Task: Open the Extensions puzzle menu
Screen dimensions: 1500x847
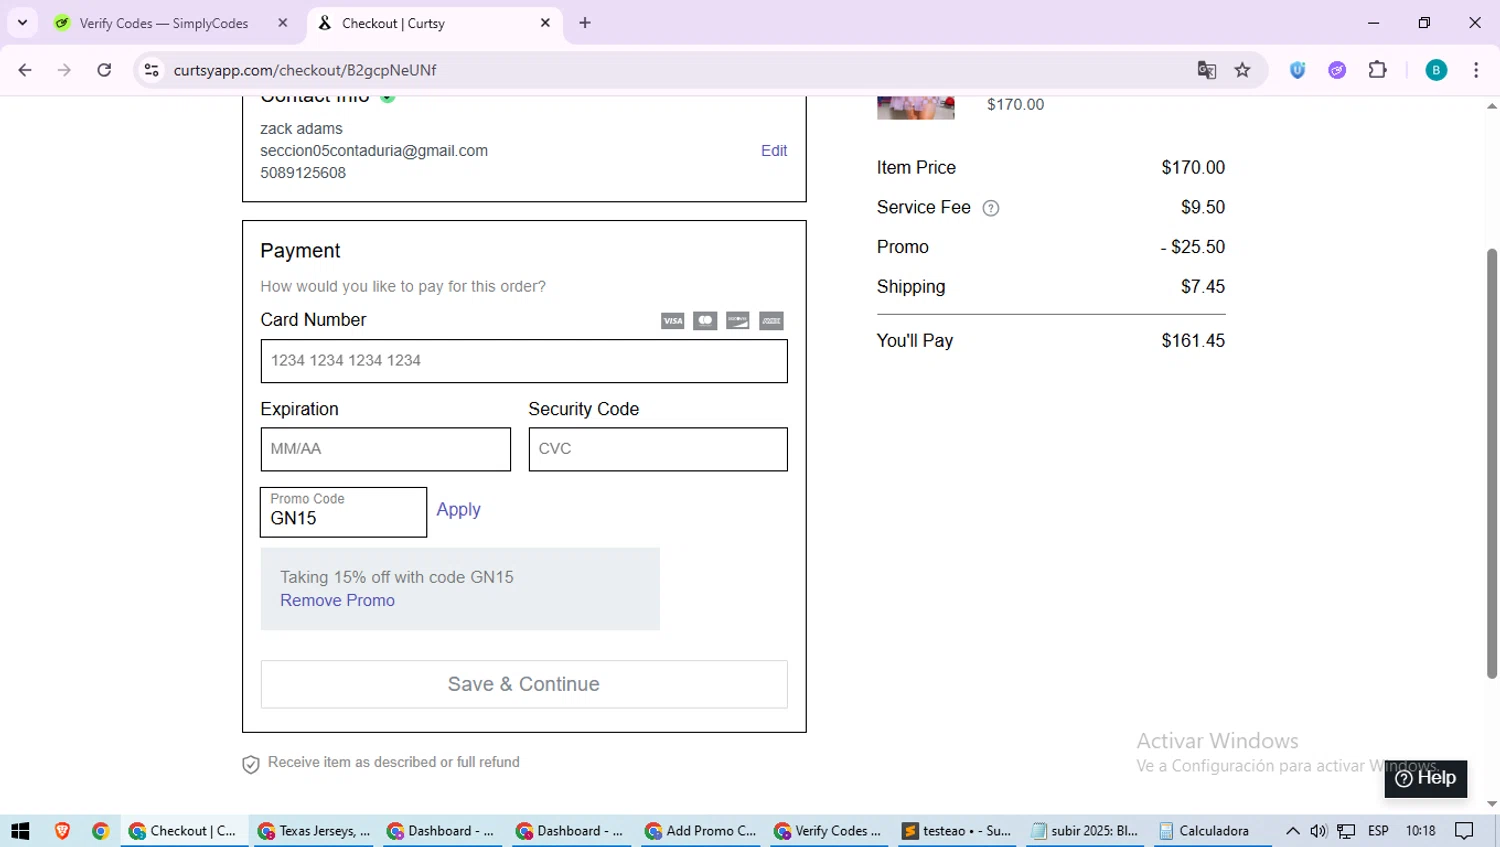Action: [1378, 70]
